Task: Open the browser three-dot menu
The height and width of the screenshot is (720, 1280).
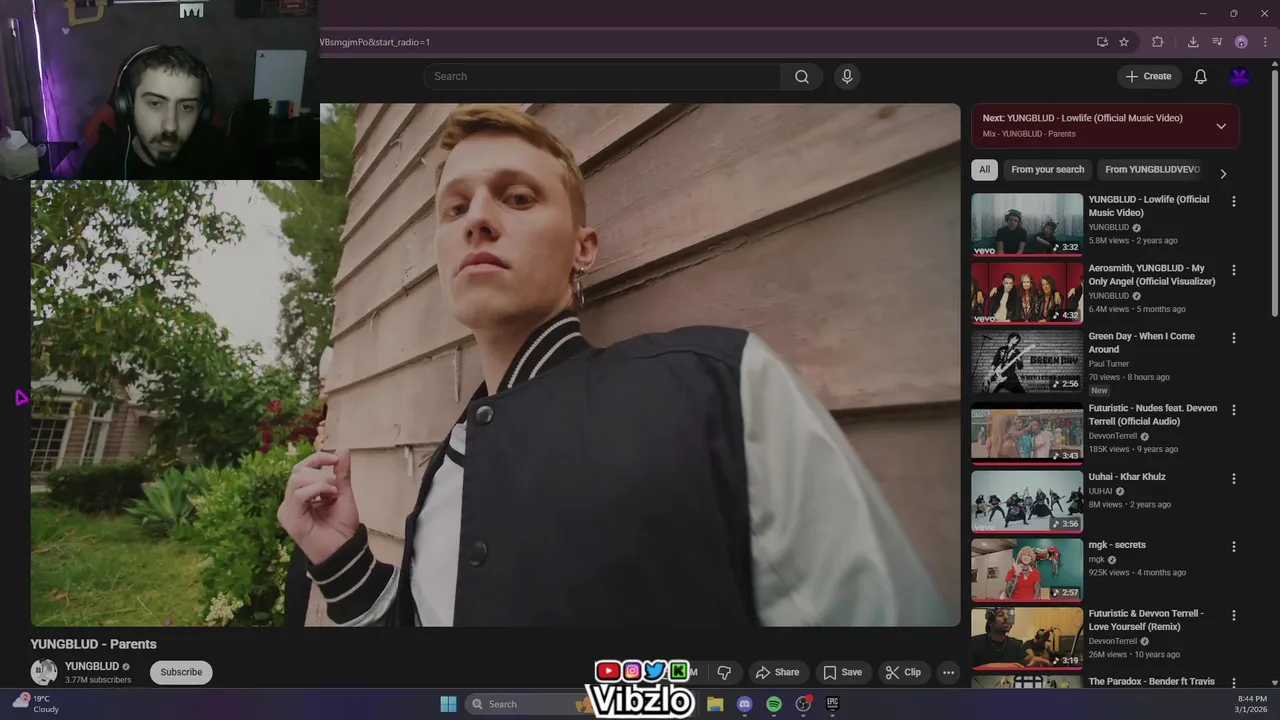Action: pyautogui.click(x=1265, y=42)
